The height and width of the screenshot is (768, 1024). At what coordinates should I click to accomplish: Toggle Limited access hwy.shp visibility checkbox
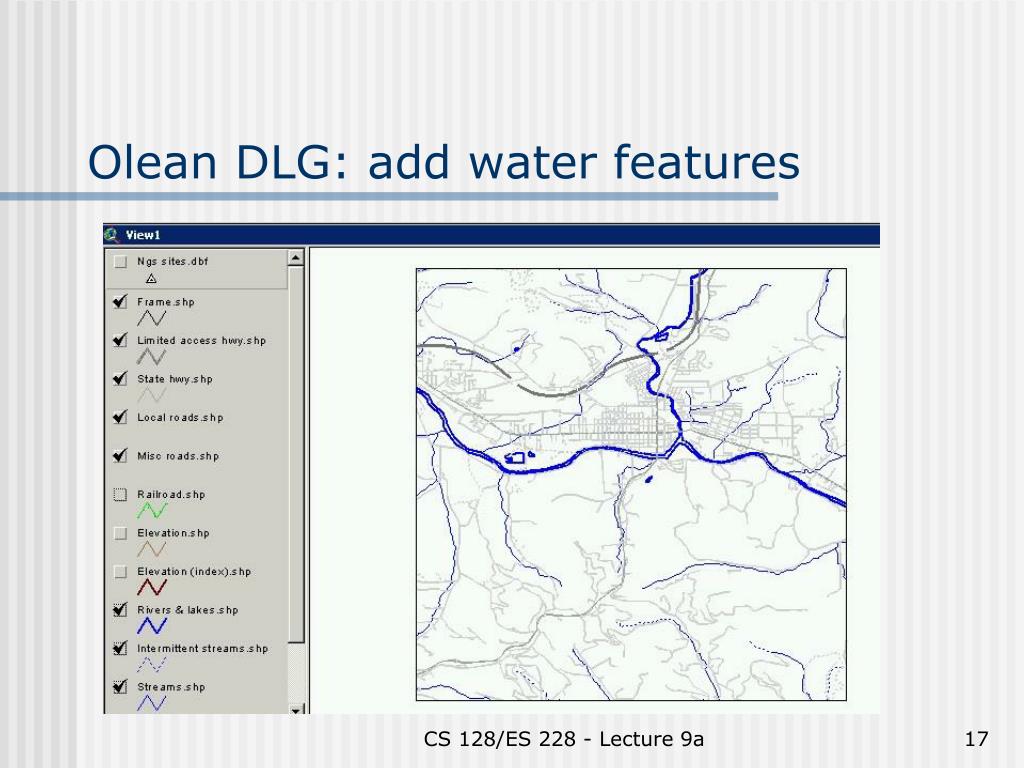120,340
